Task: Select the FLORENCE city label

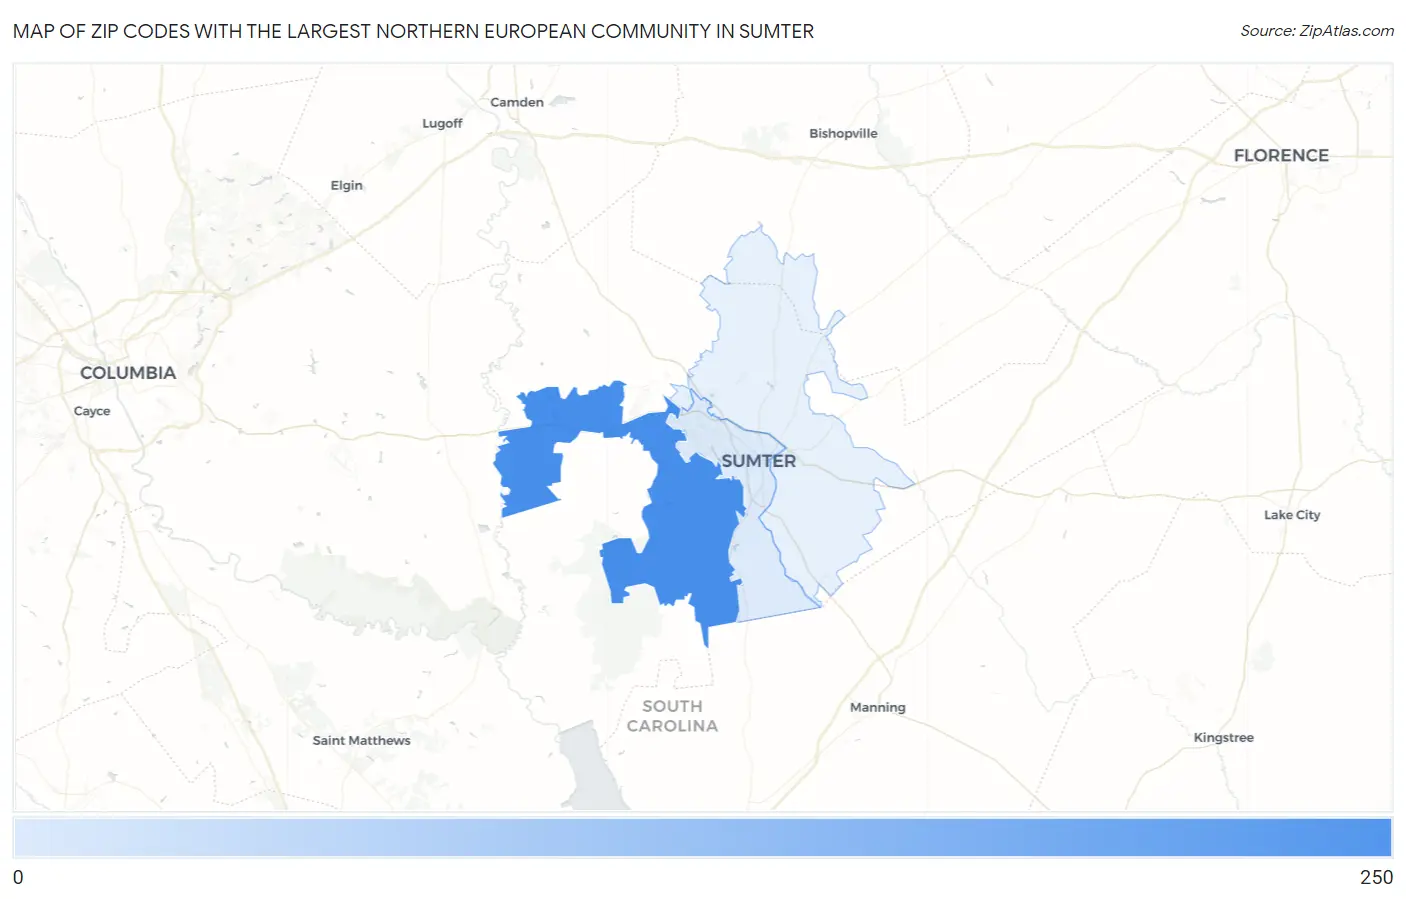Action: (1281, 155)
